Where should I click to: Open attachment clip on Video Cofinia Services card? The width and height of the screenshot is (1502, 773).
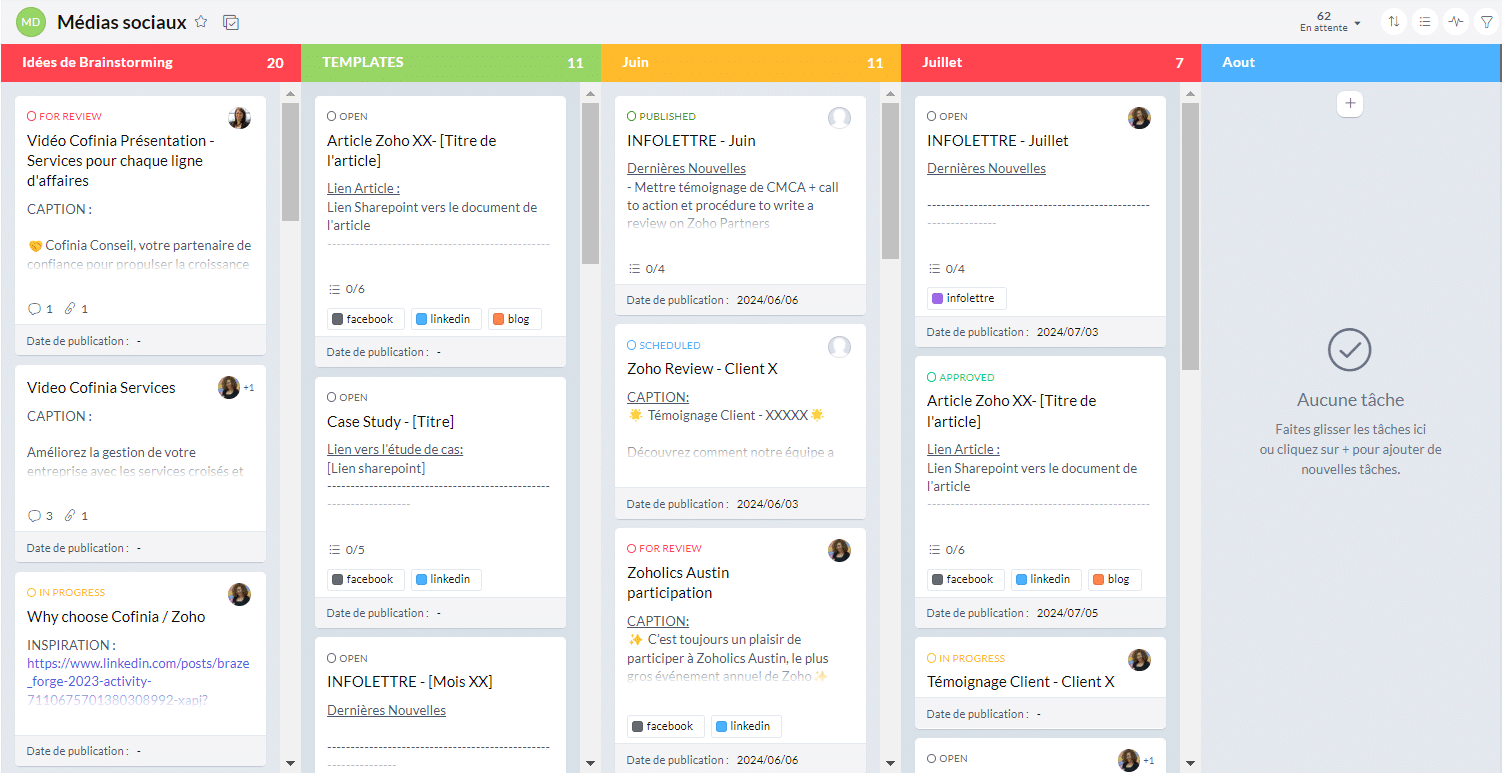click(70, 516)
